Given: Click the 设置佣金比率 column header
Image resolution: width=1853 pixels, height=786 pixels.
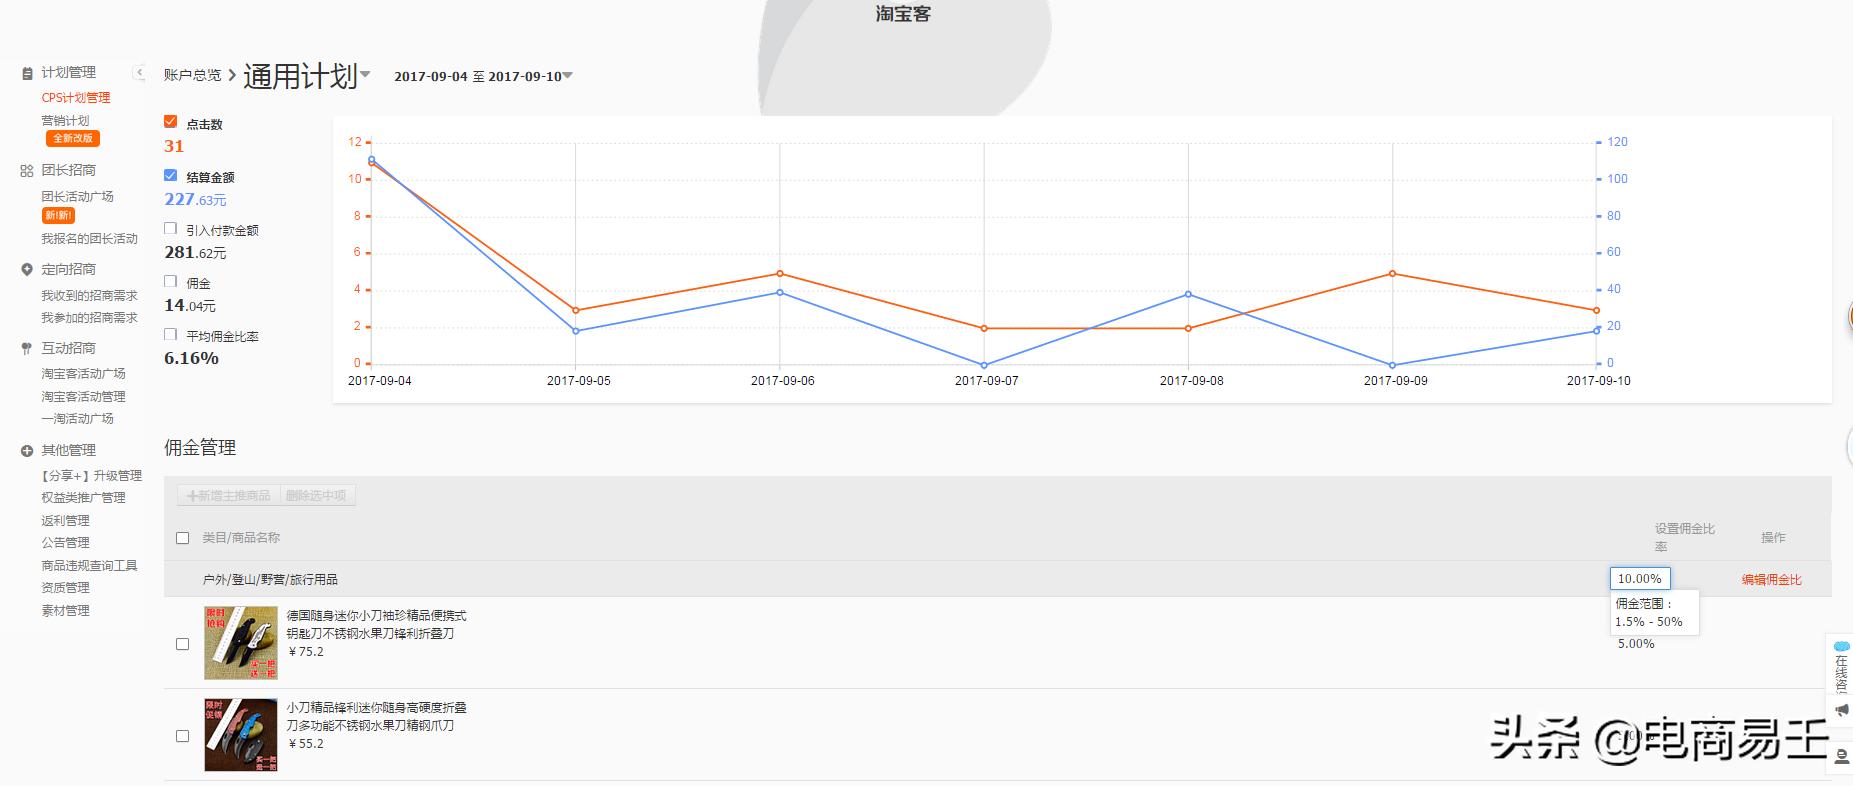Looking at the screenshot, I should (x=1684, y=538).
